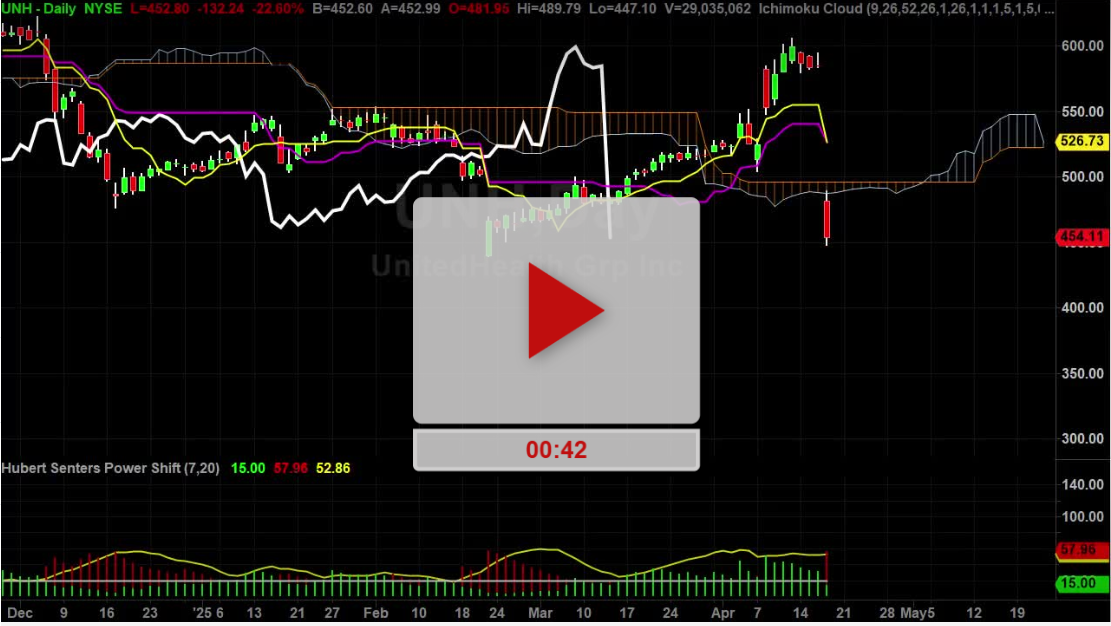Click green 15.00 beside Power Shift label
Screen dimensions: 1111x626
248,468
